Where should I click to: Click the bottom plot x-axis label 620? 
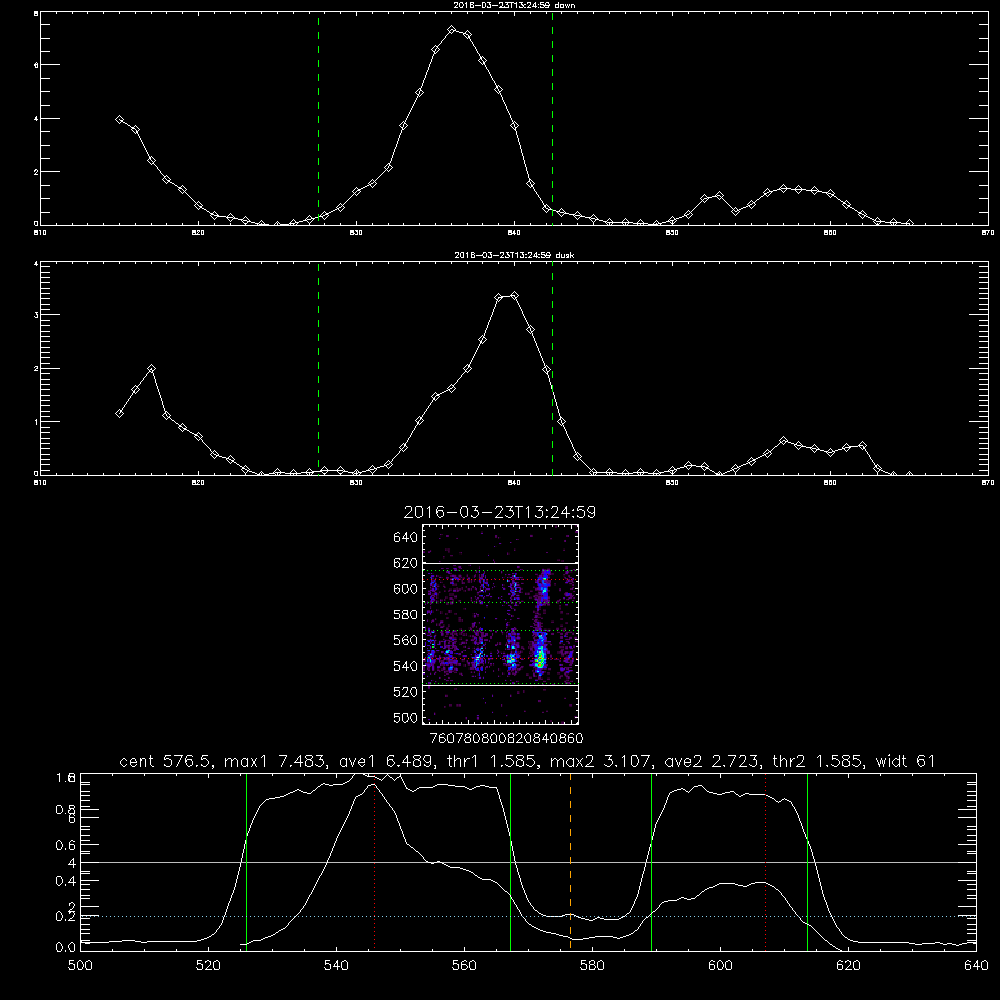[x=848, y=965]
